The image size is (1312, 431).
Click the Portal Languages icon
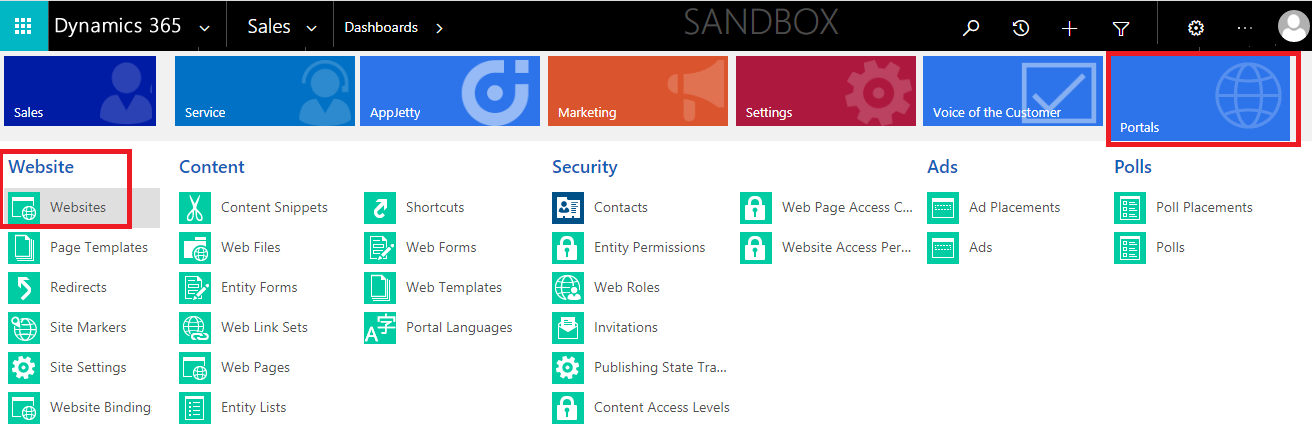tap(380, 327)
